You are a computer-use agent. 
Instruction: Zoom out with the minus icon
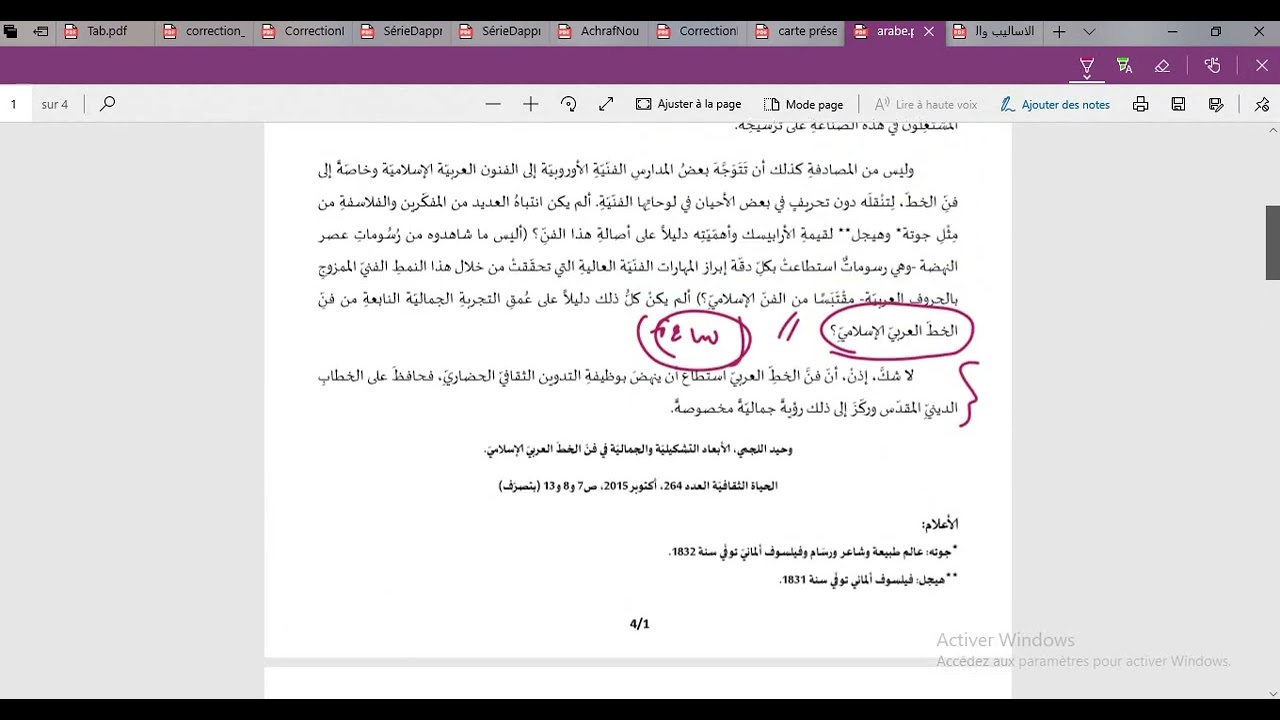point(493,104)
